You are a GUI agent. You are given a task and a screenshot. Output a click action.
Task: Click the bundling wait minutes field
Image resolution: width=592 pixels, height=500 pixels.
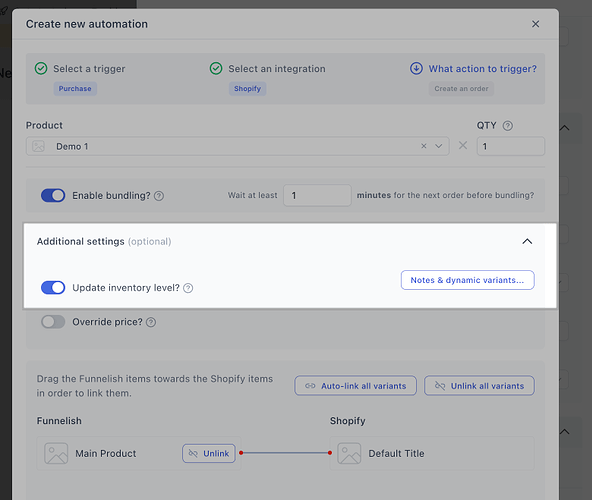click(x=317, y=195)
